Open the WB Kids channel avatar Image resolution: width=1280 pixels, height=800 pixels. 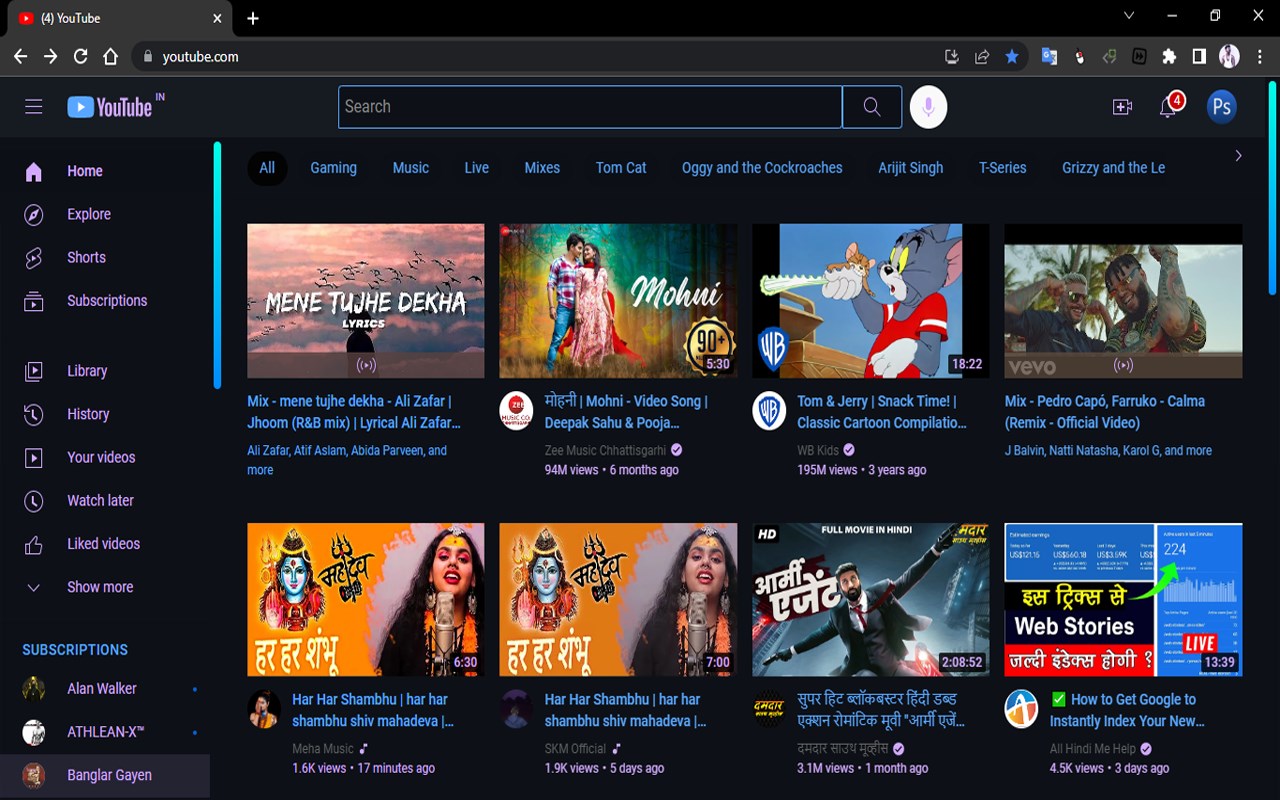pos(769,411)
